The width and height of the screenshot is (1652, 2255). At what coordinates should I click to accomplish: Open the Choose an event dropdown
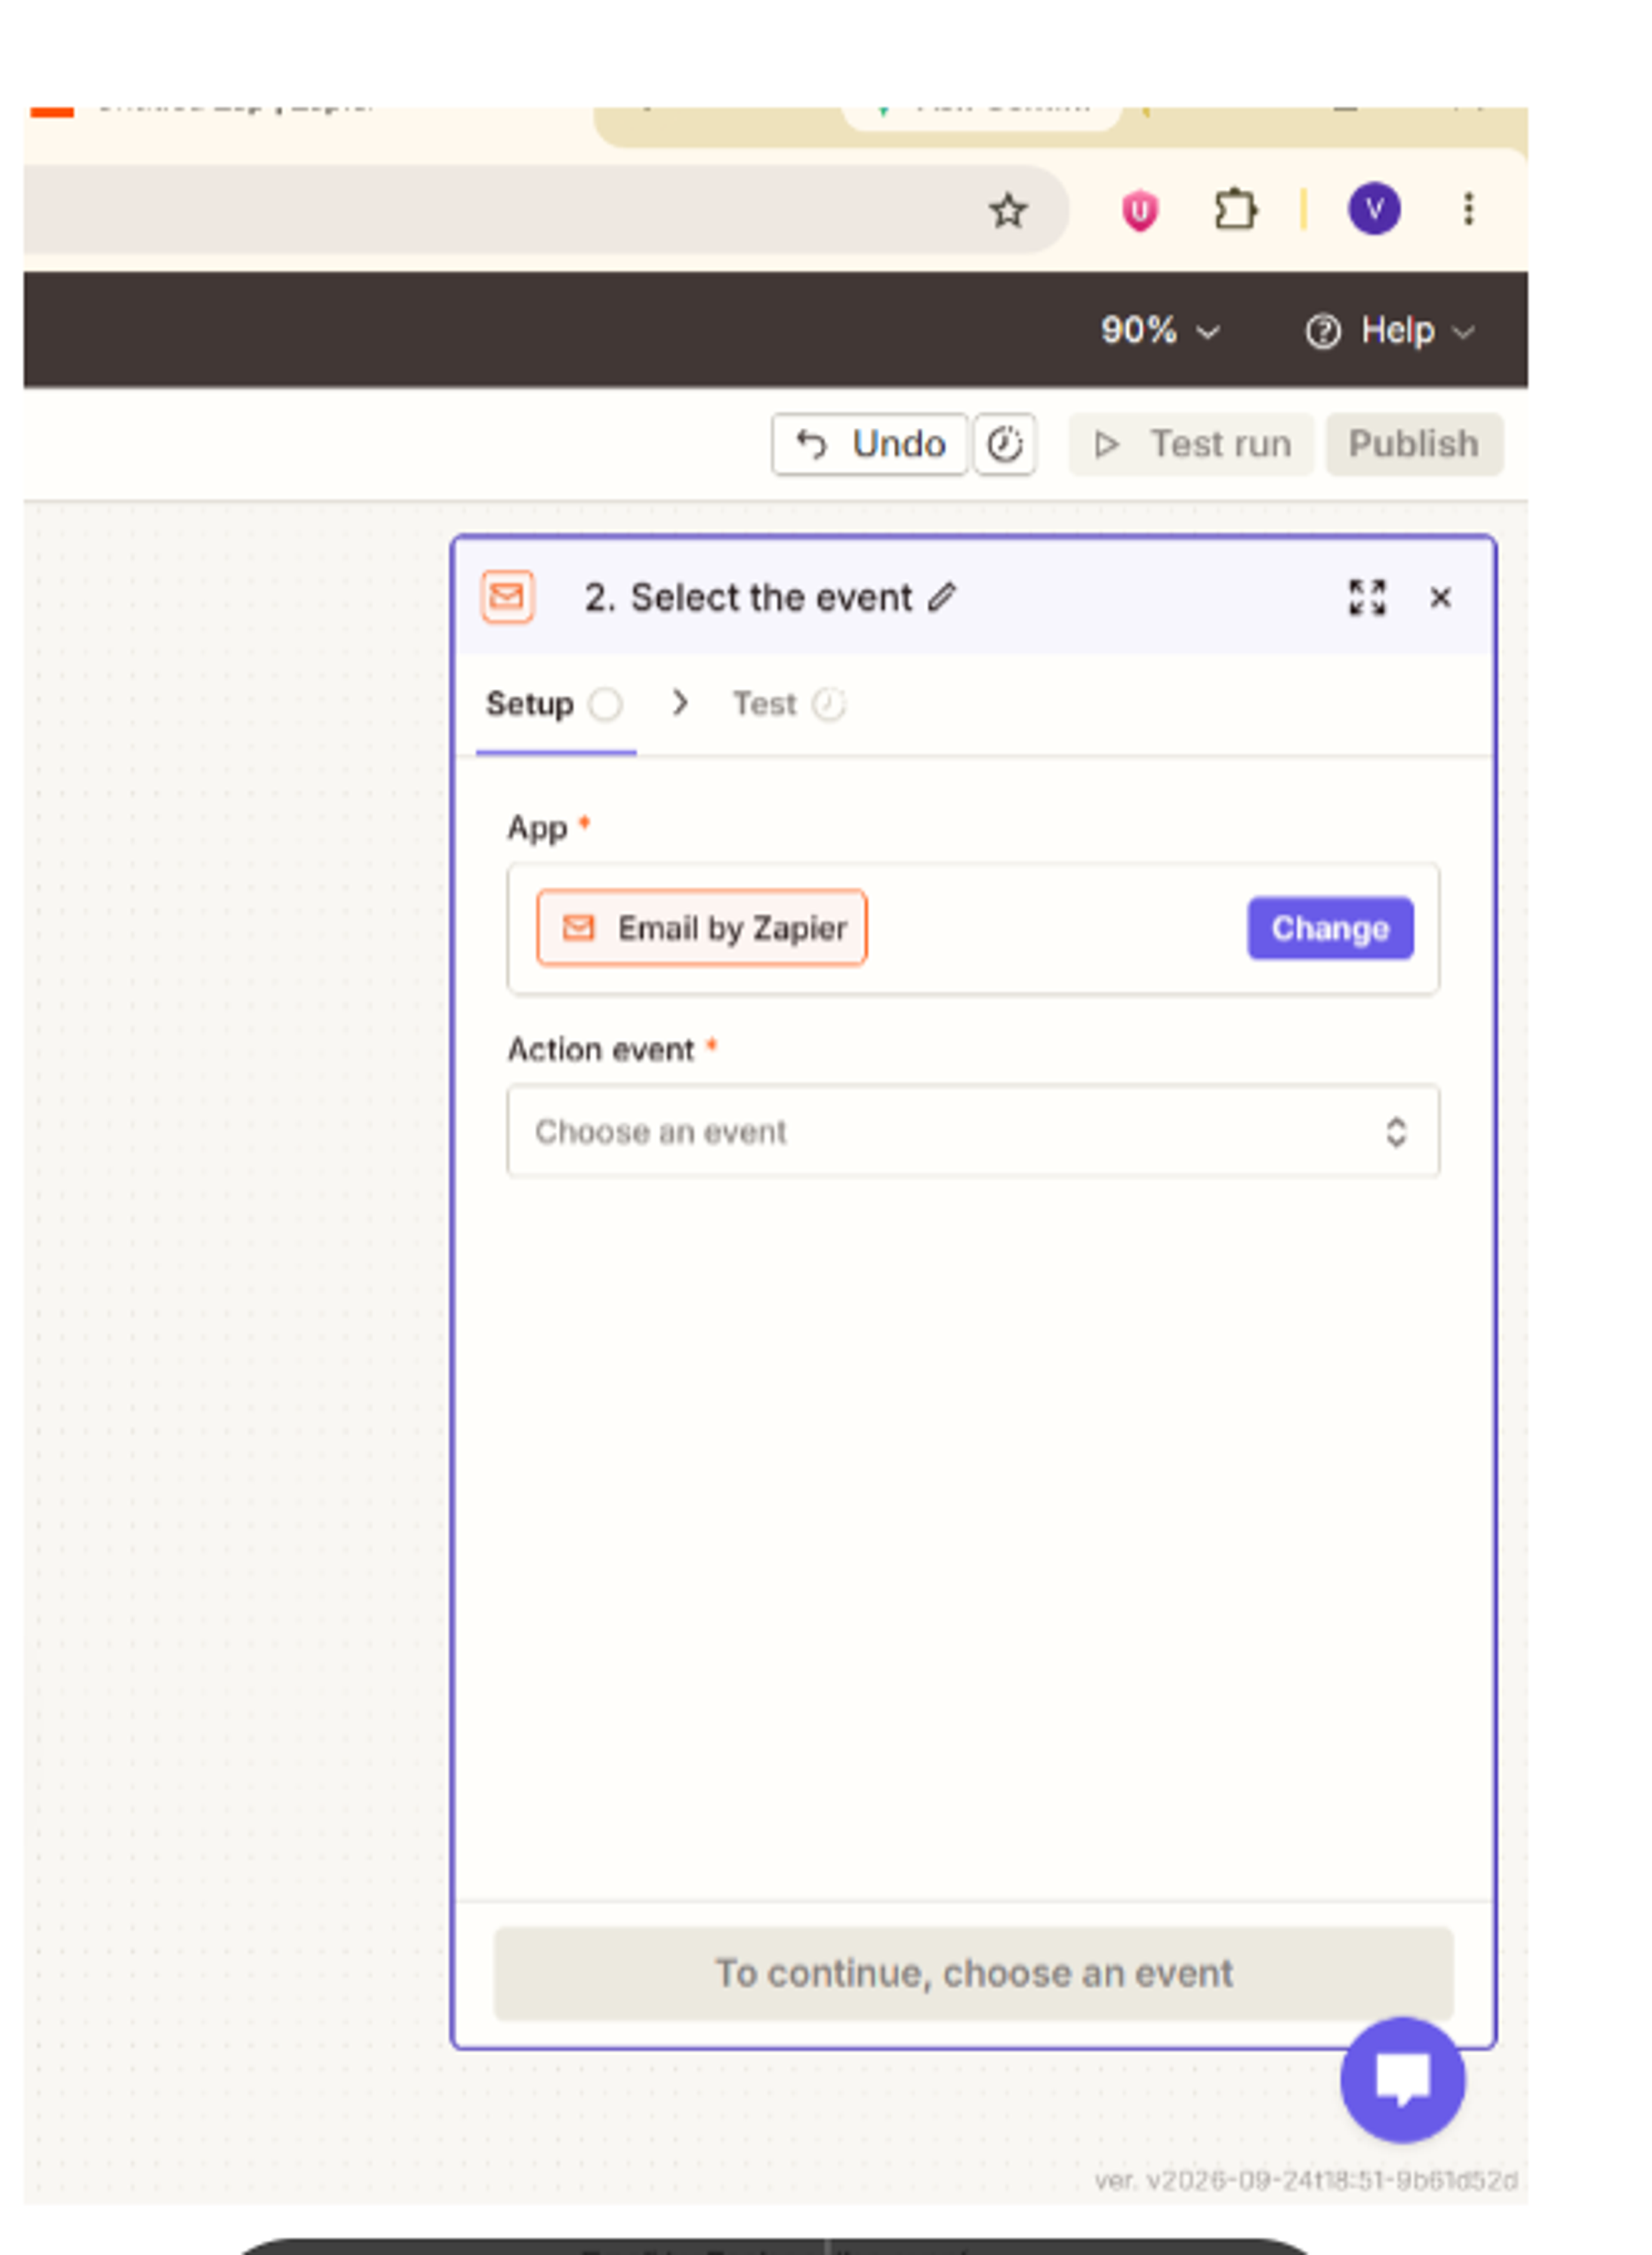click(973, 1131)
